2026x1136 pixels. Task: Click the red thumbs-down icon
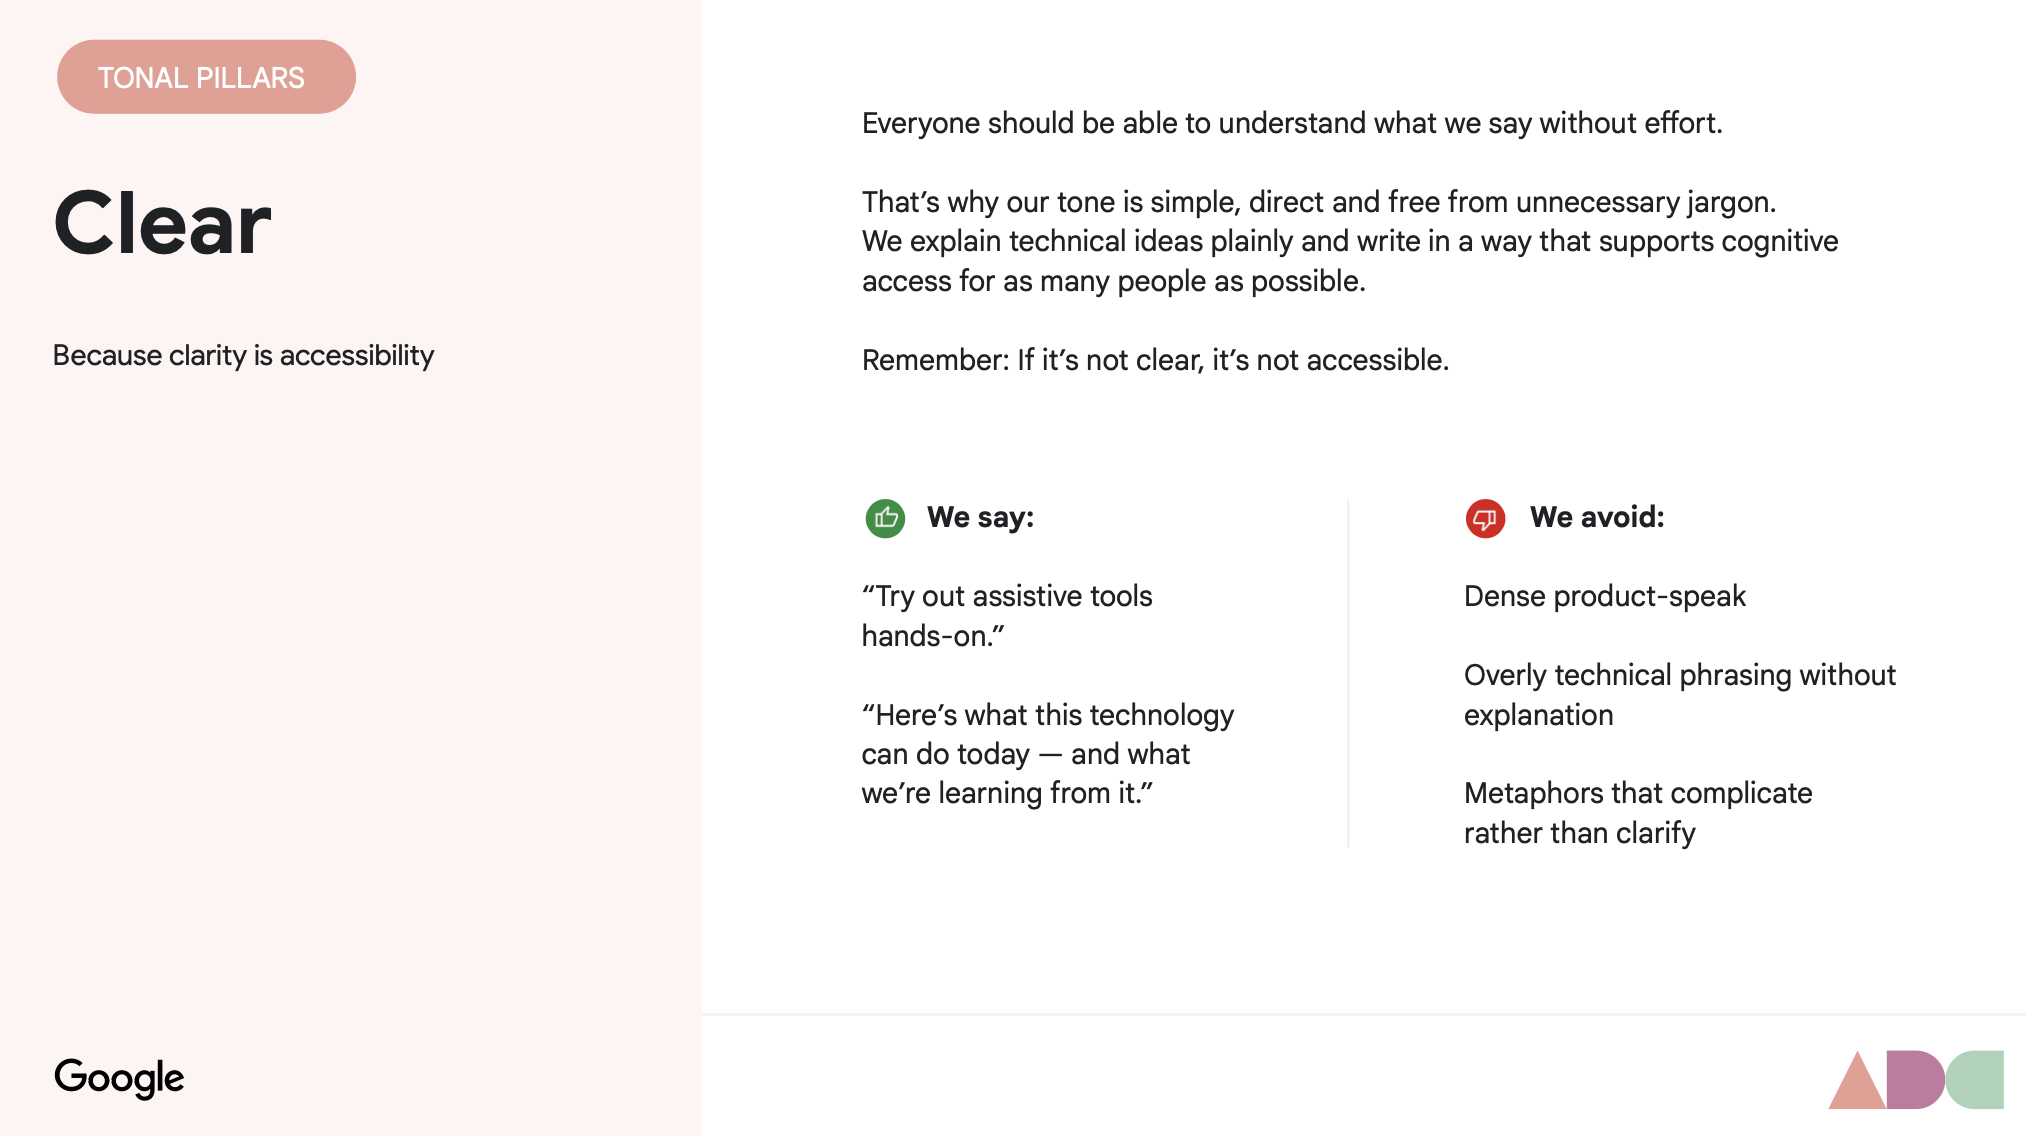point(1485,518)
